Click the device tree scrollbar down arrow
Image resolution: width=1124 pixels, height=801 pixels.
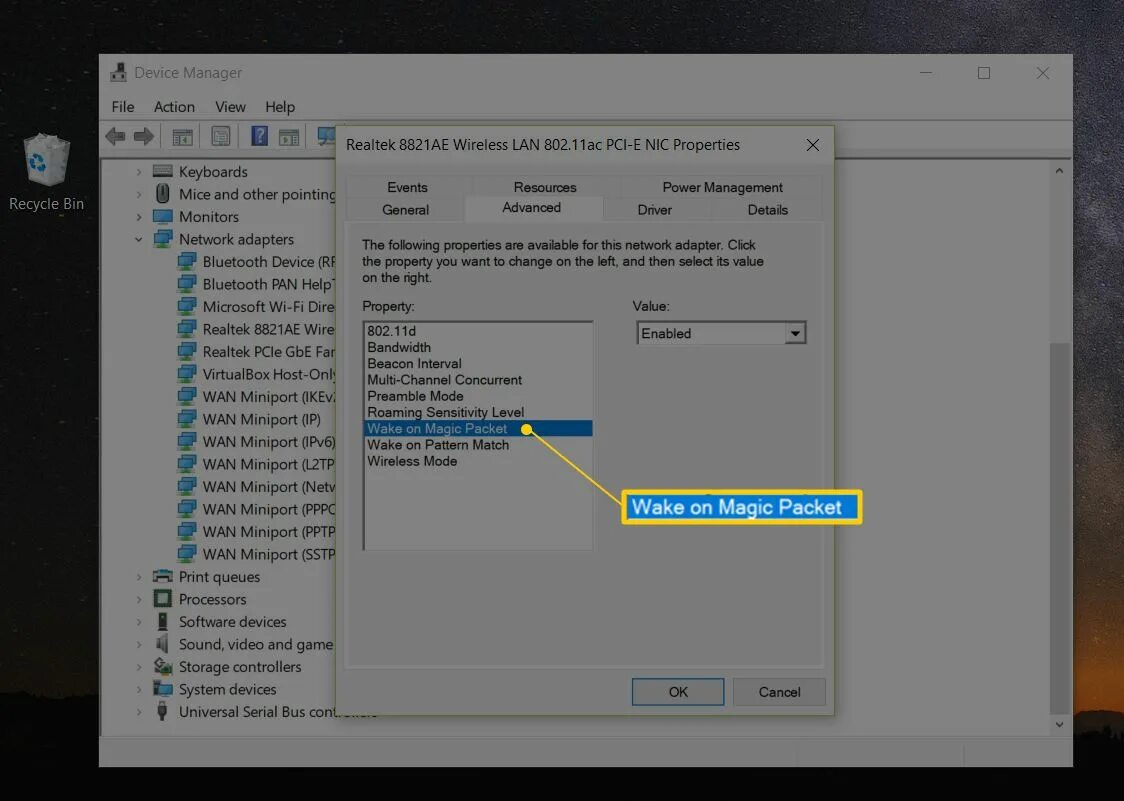pyautogui.click(x=1059, y=725)
